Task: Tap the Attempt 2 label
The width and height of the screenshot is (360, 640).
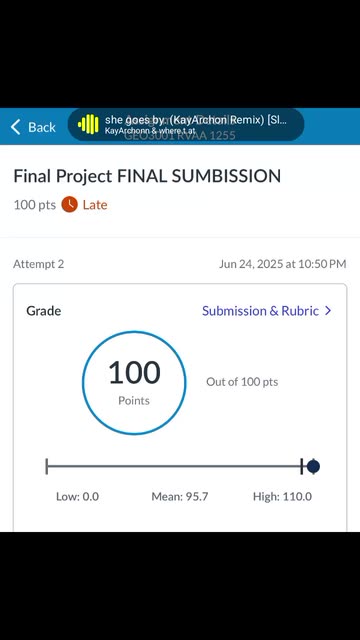Action: tap(38, 264)
